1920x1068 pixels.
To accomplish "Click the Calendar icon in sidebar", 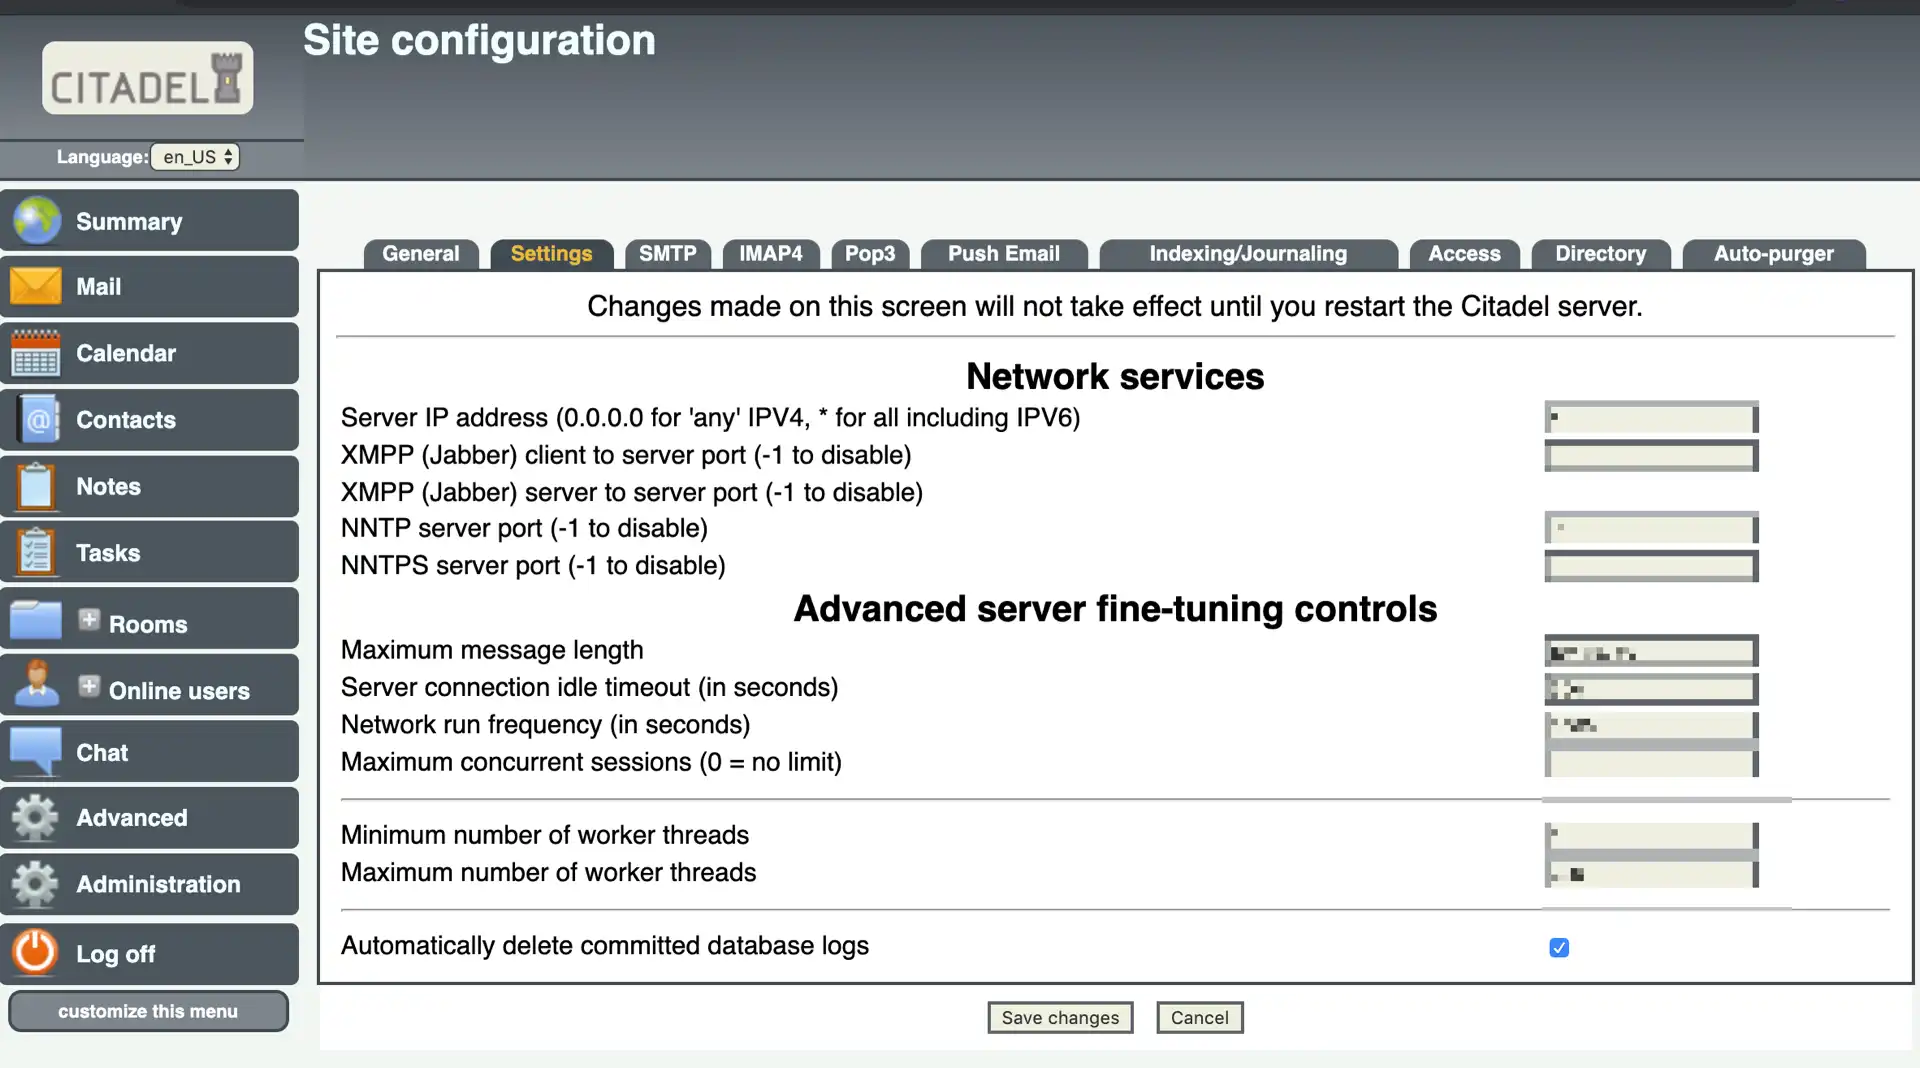I will tap(36, 353).
